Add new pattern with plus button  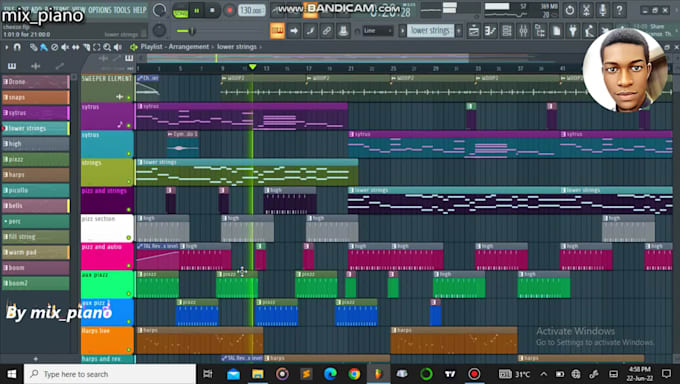(x=459, y=31)
